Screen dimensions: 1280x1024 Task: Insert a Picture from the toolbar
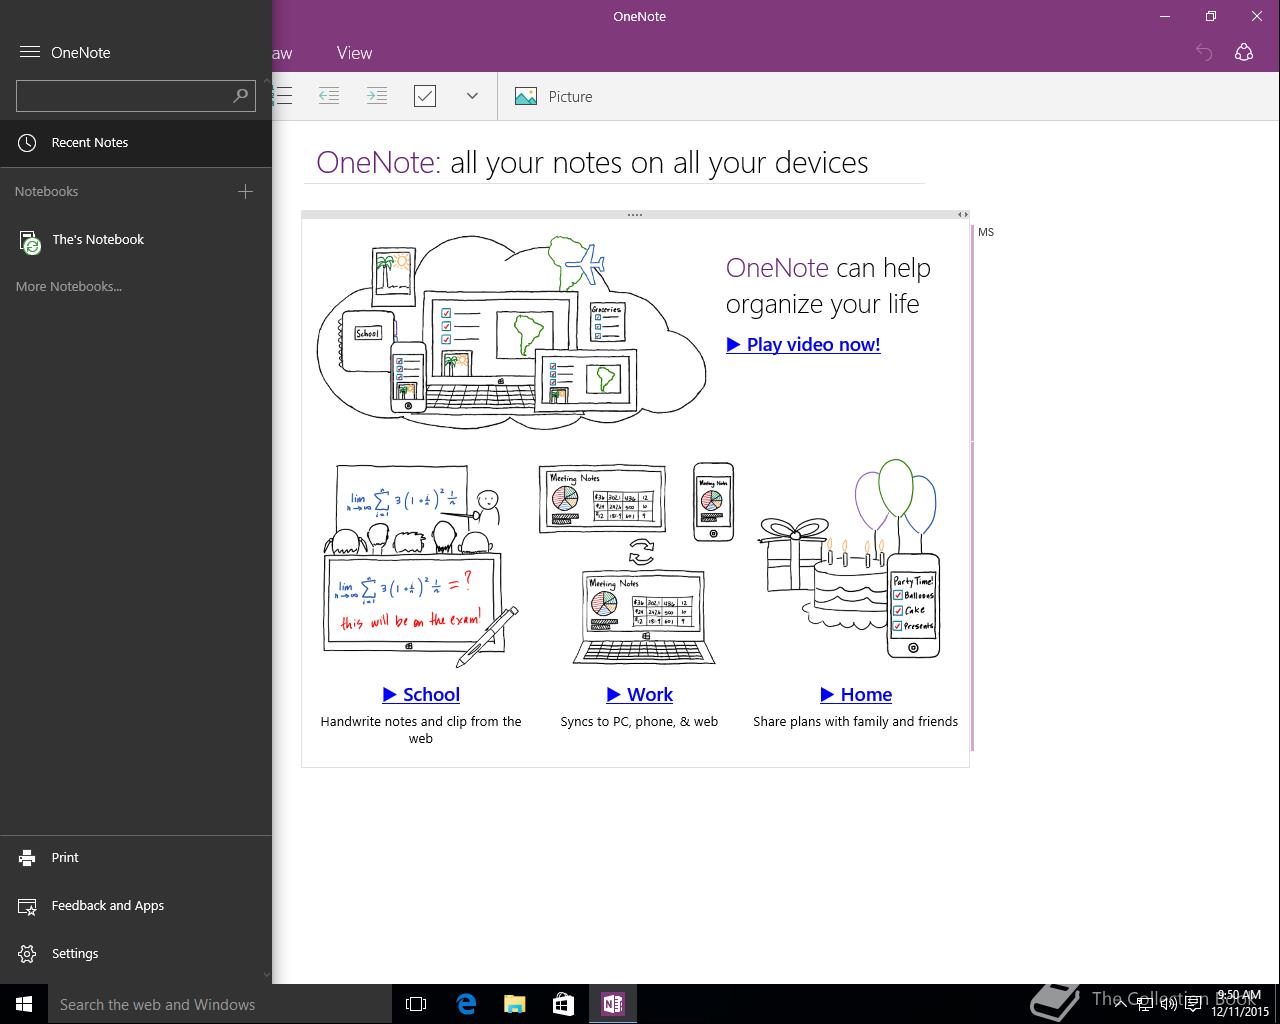click(x=554, y=96)
